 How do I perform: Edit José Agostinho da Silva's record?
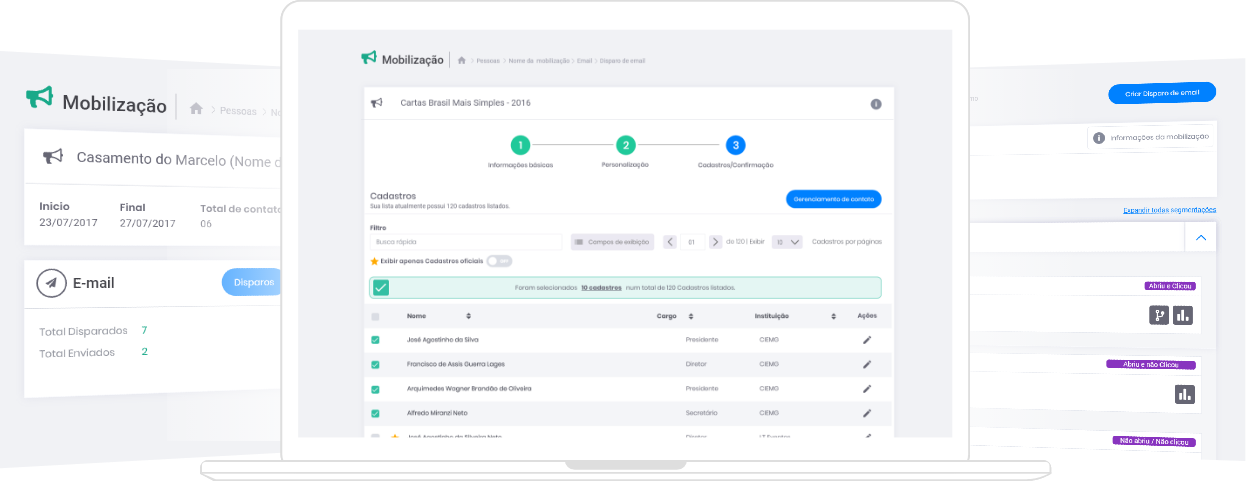[867, 340]
